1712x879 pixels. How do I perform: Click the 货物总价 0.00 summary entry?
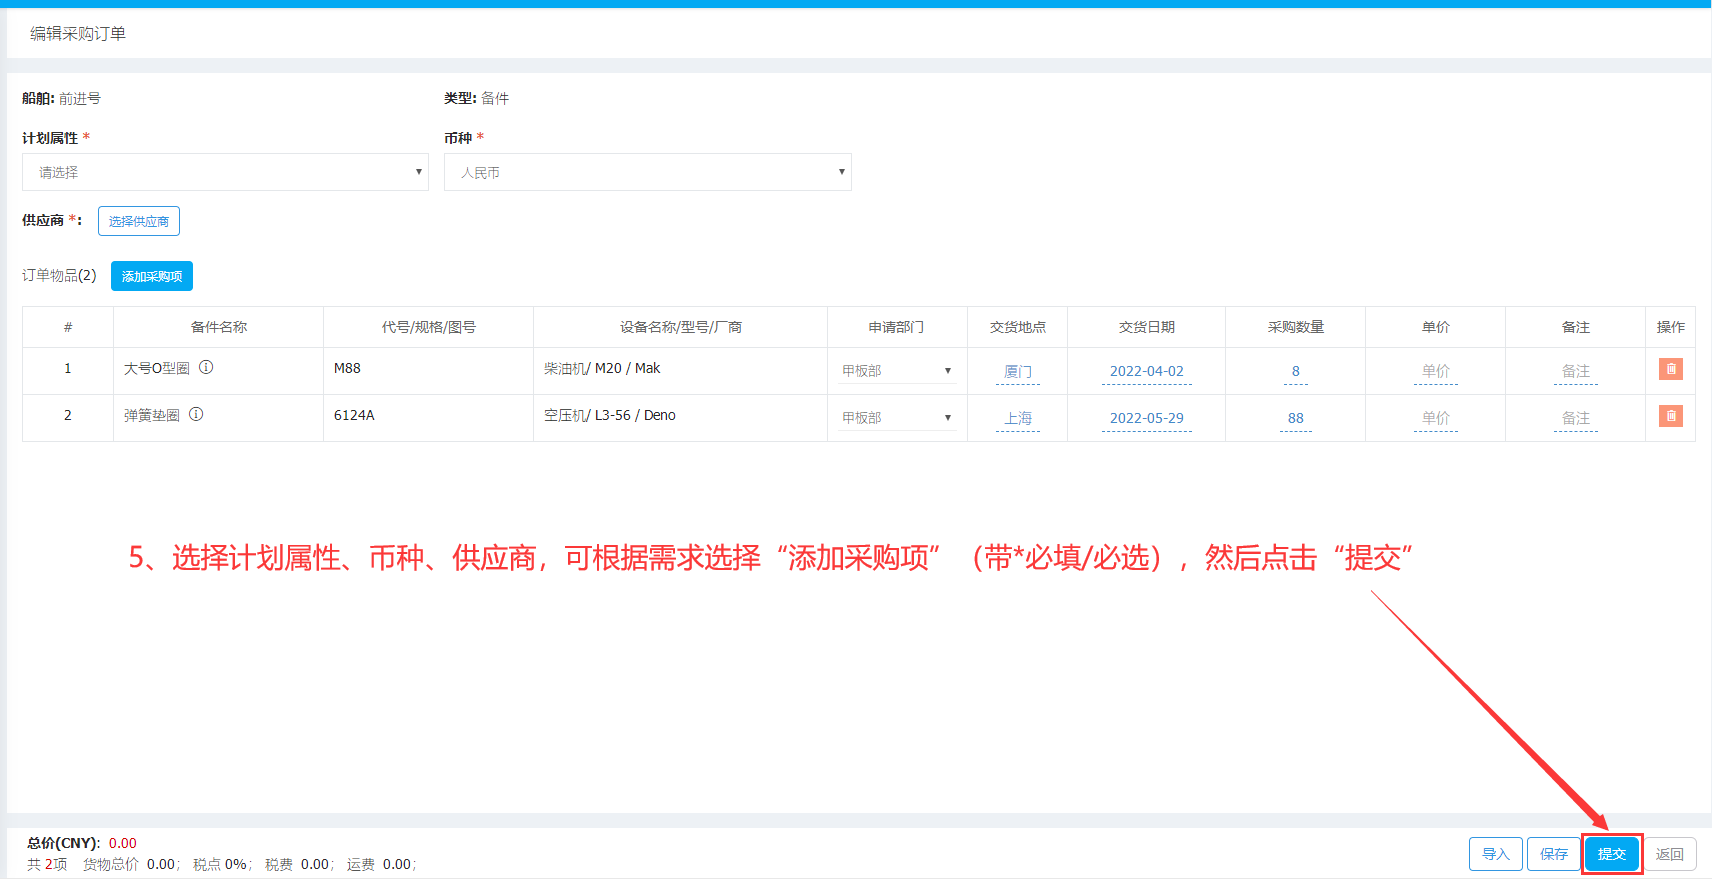pos(131,864)
